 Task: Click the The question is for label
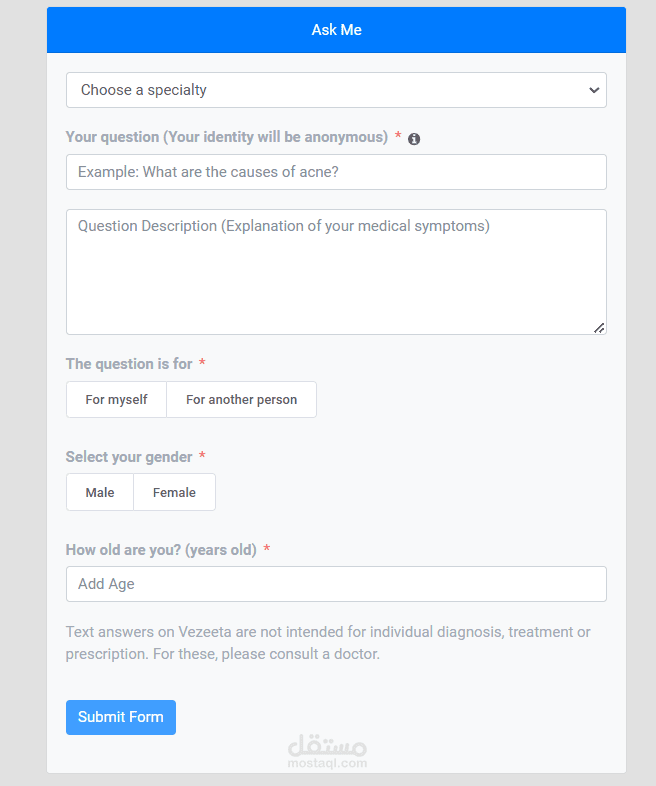pos(129,364)
